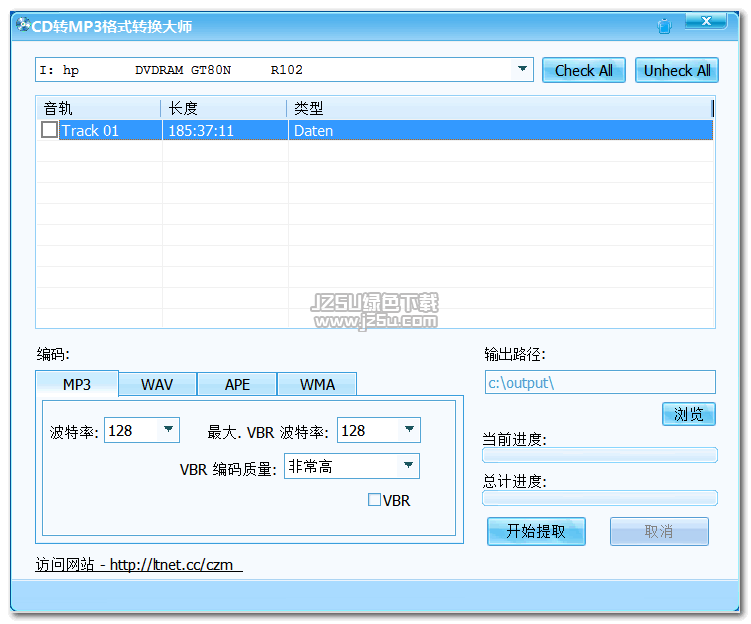751x624 pixels.
Task: Select the 185:37:11 length cell
Action: tap(225, 130)
